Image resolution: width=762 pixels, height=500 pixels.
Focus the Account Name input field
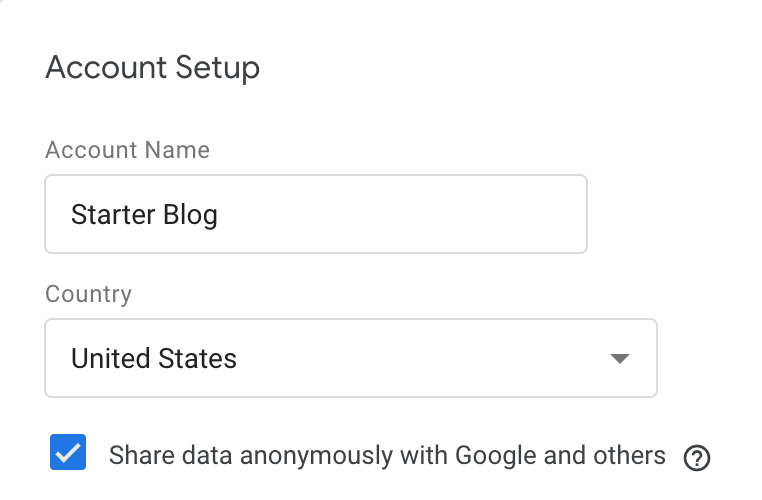tap(316, 214)
